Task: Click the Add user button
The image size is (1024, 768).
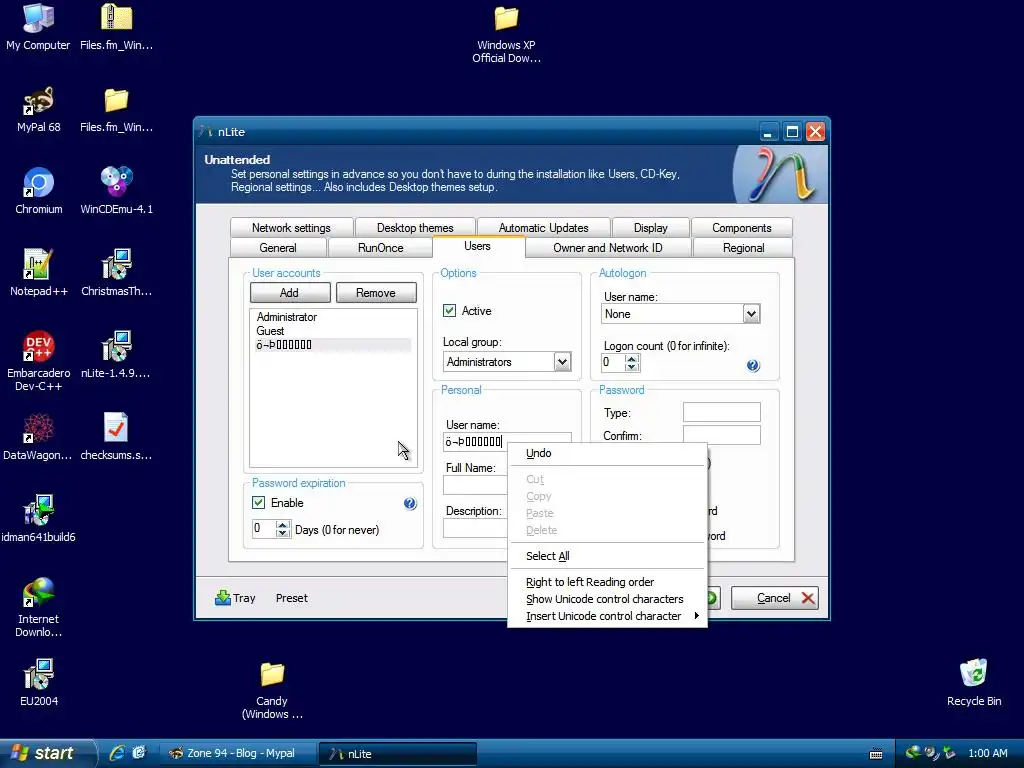Action: [x=290, y=293]
